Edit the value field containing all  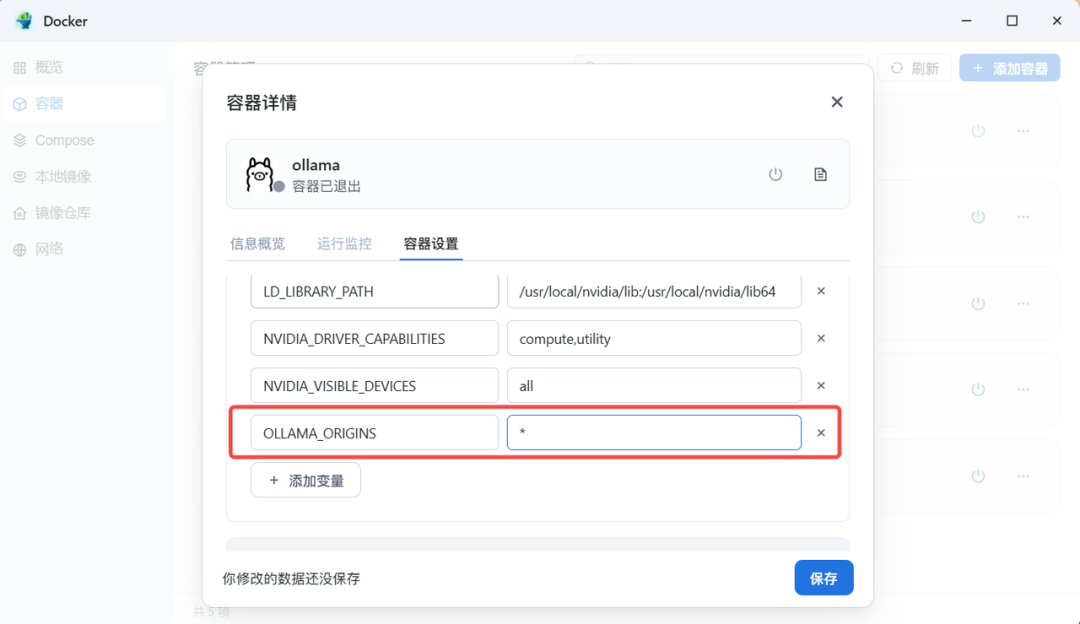(654, 386)
